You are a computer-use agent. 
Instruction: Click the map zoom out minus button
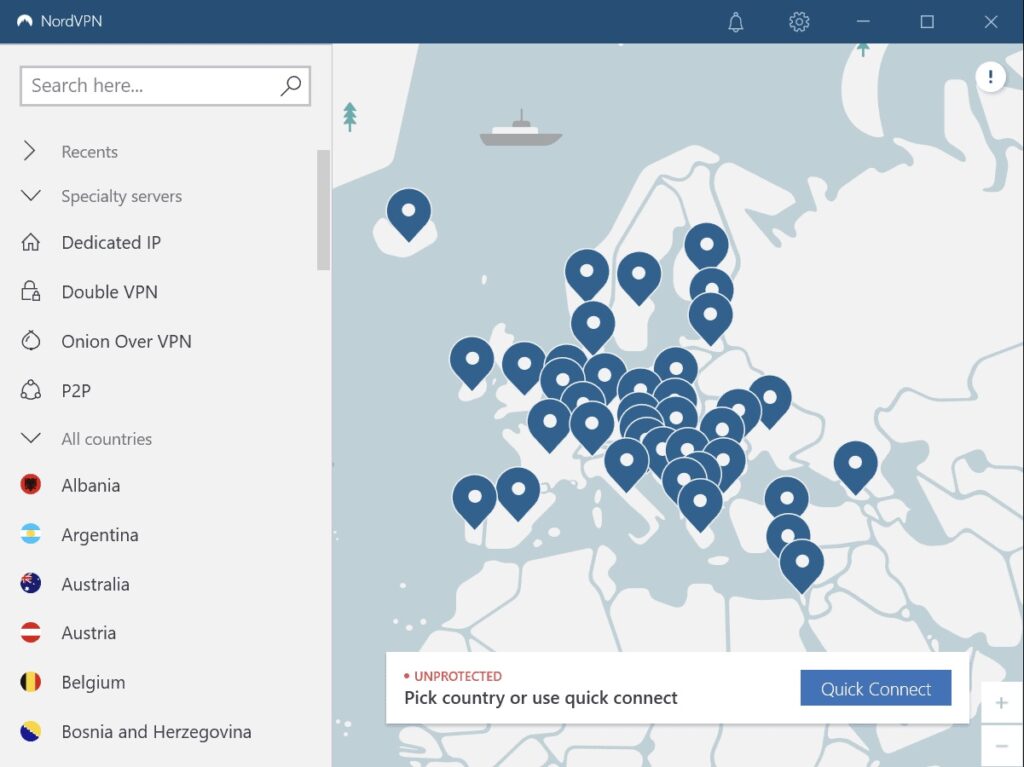tap(1001, 745)
